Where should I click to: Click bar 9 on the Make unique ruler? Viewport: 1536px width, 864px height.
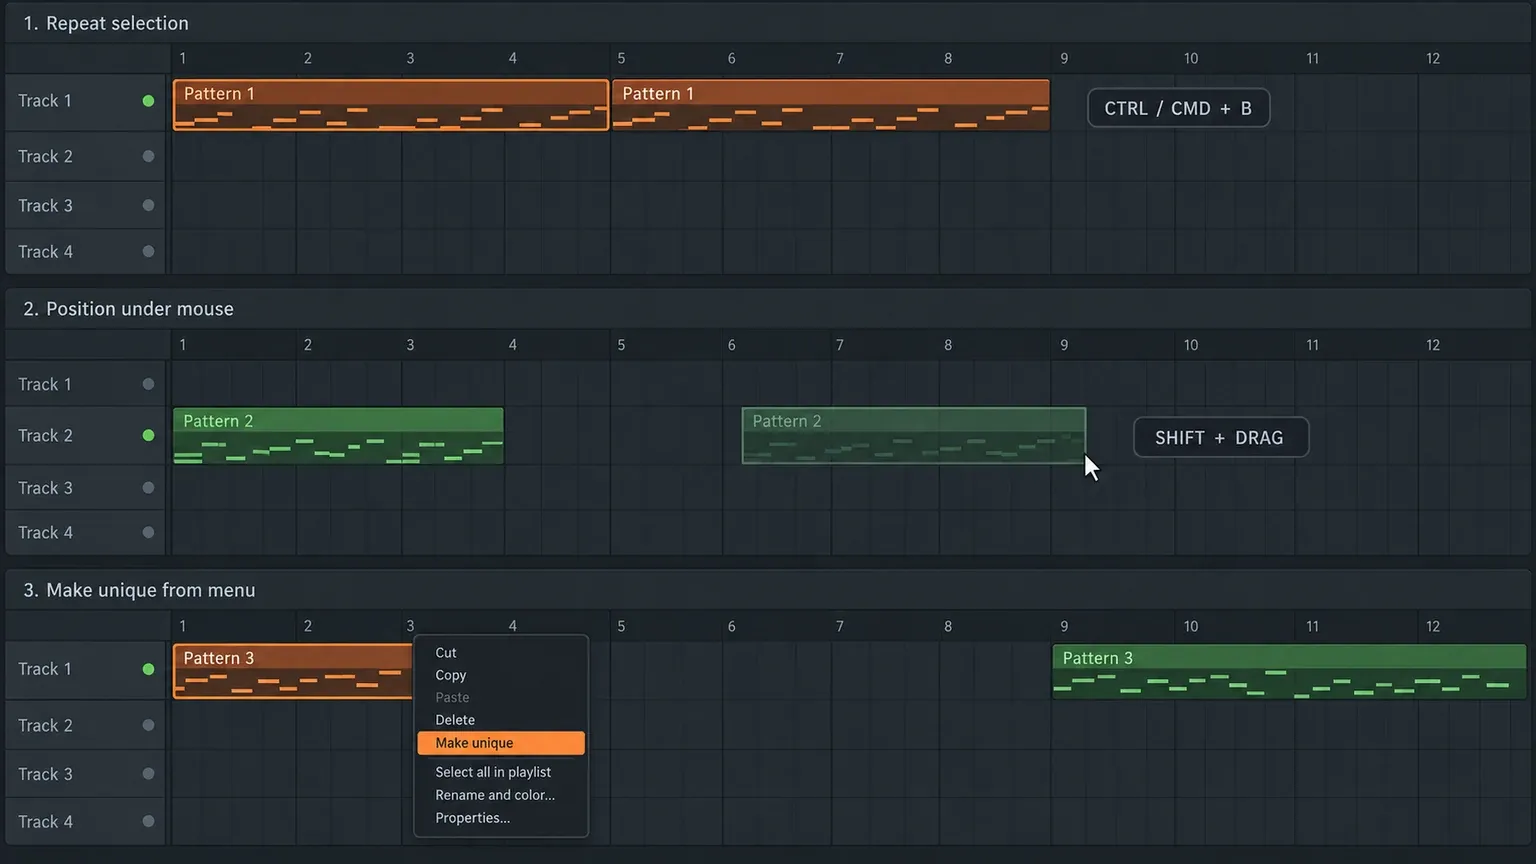pyautogui.click(x=1064, y=626)
